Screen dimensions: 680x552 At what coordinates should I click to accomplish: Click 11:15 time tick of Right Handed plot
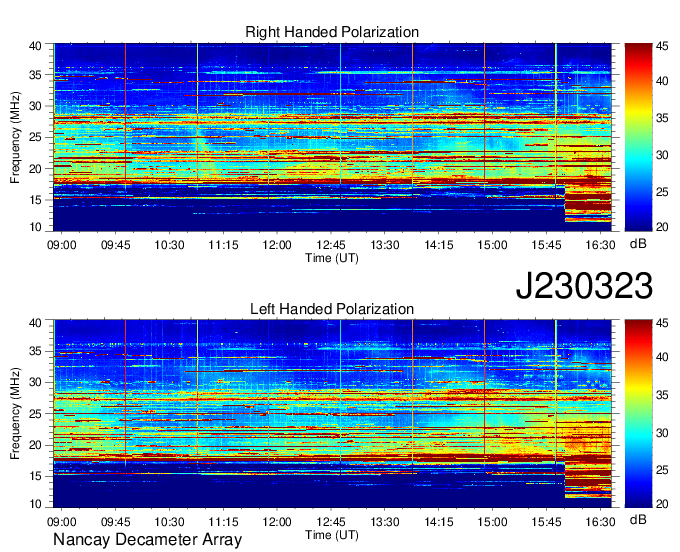223,245
